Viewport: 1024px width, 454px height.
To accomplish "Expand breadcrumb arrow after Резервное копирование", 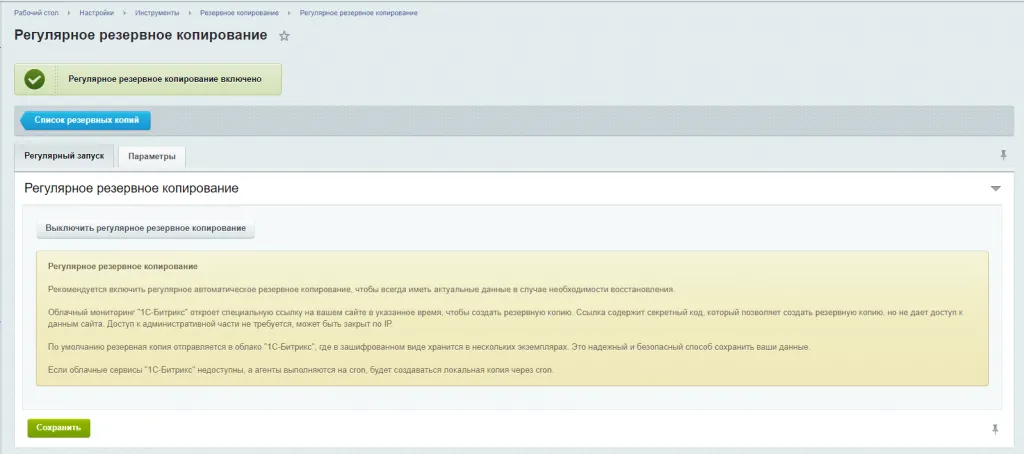I will click(287, 13).
